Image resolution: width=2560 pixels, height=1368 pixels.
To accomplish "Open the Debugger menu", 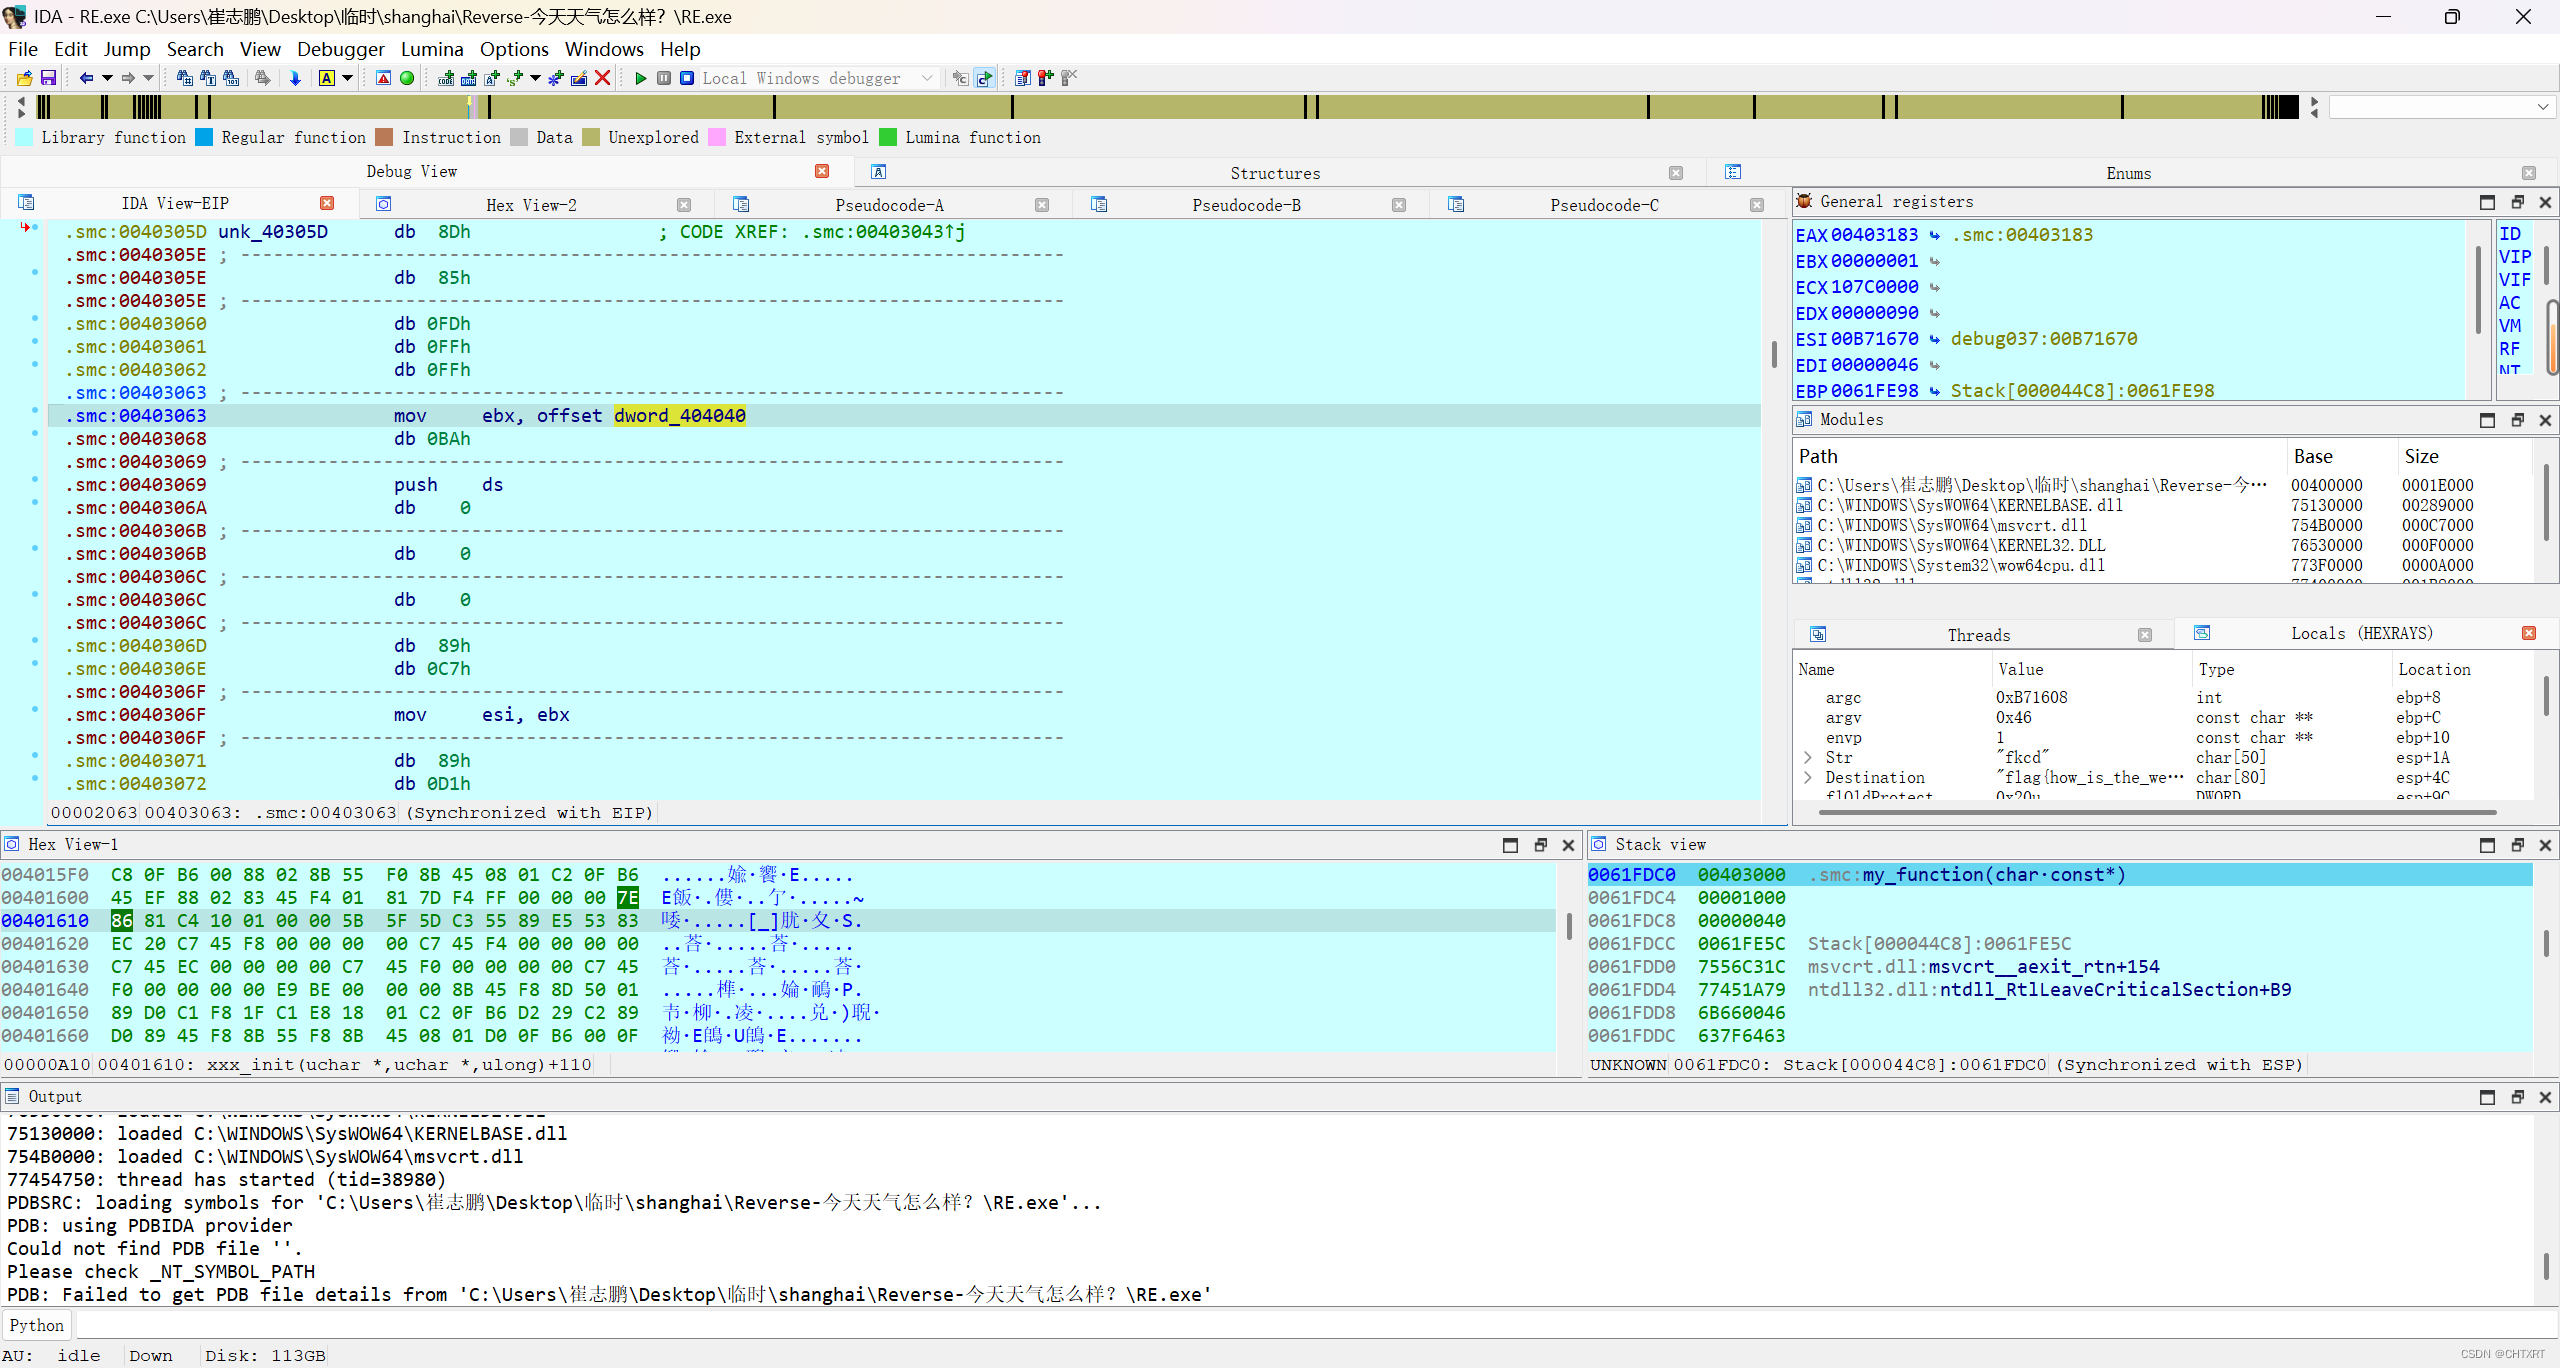I will coord(340,49).
